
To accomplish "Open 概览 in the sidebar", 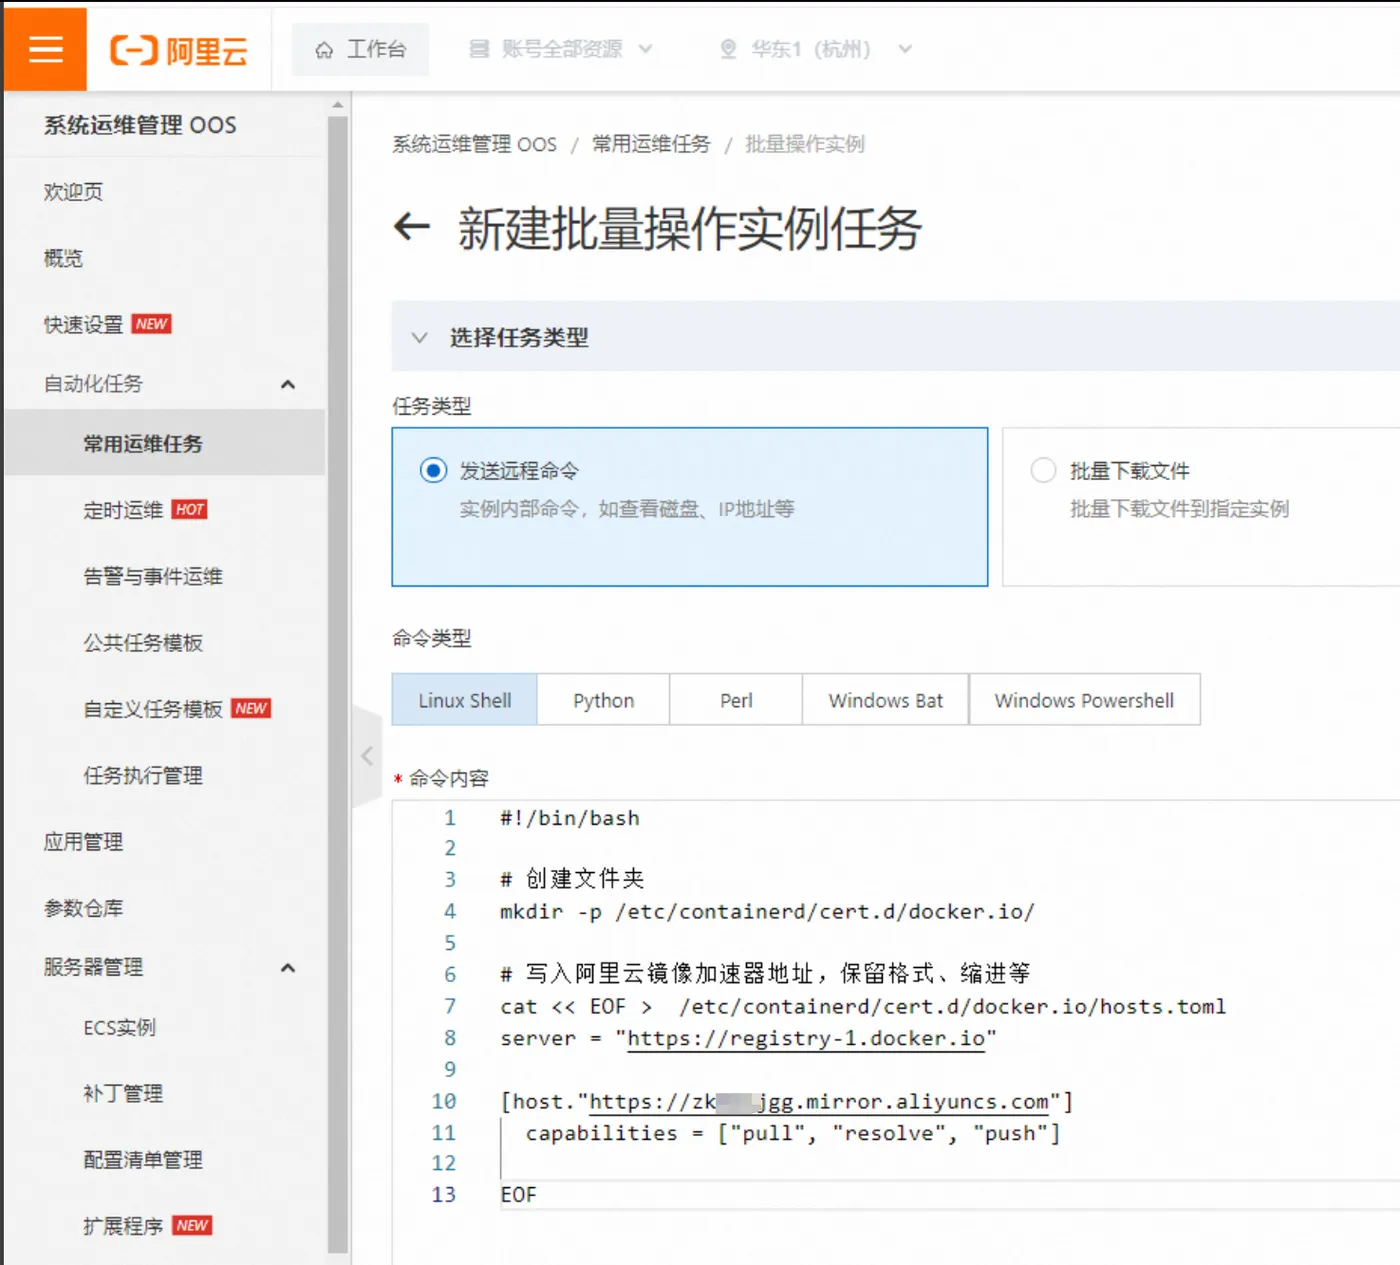I will (63, 258).
